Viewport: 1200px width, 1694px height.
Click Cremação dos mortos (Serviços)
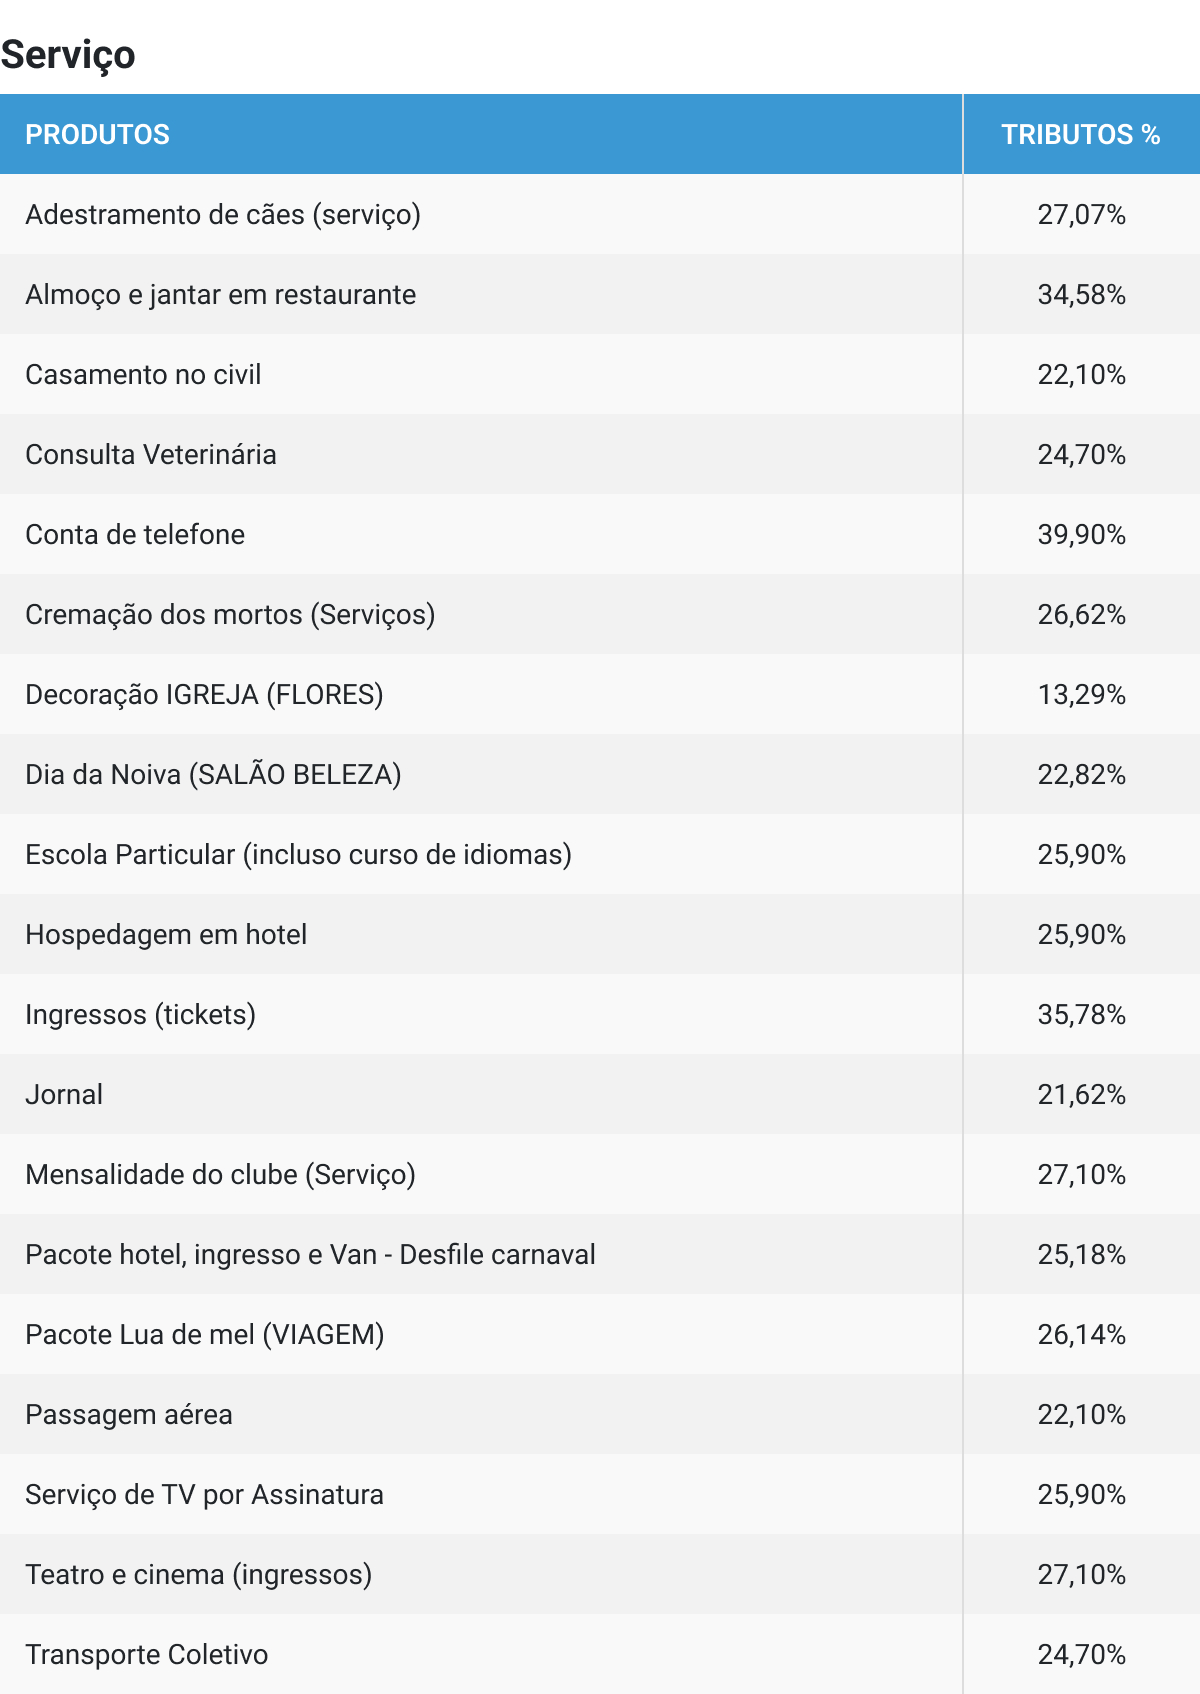(230, 615)
